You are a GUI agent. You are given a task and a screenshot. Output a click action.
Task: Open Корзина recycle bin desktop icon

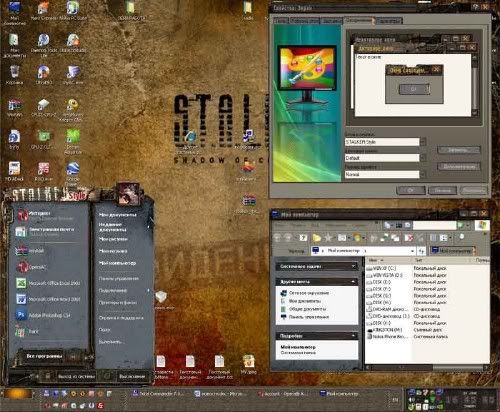click(x=14, y=75)
